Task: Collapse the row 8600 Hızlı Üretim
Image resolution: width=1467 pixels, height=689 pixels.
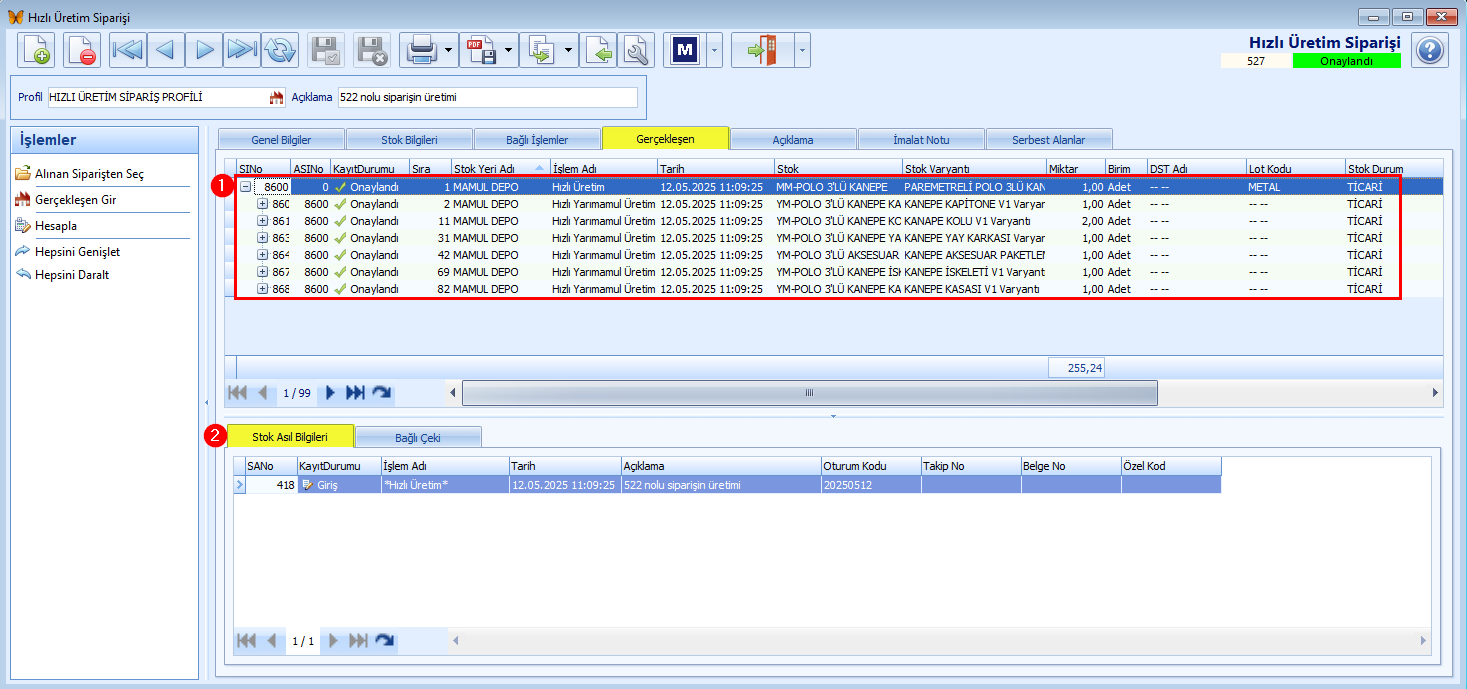Action: 245,187
